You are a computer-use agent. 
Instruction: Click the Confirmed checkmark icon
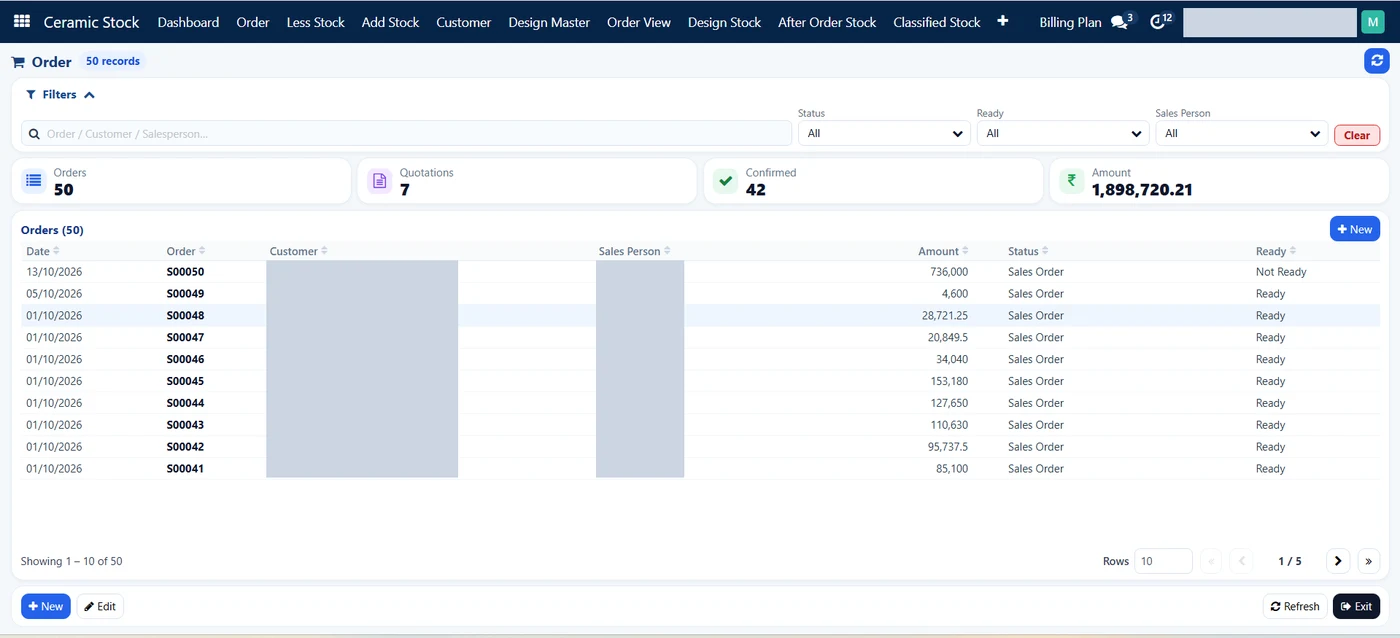click(725, 181)
